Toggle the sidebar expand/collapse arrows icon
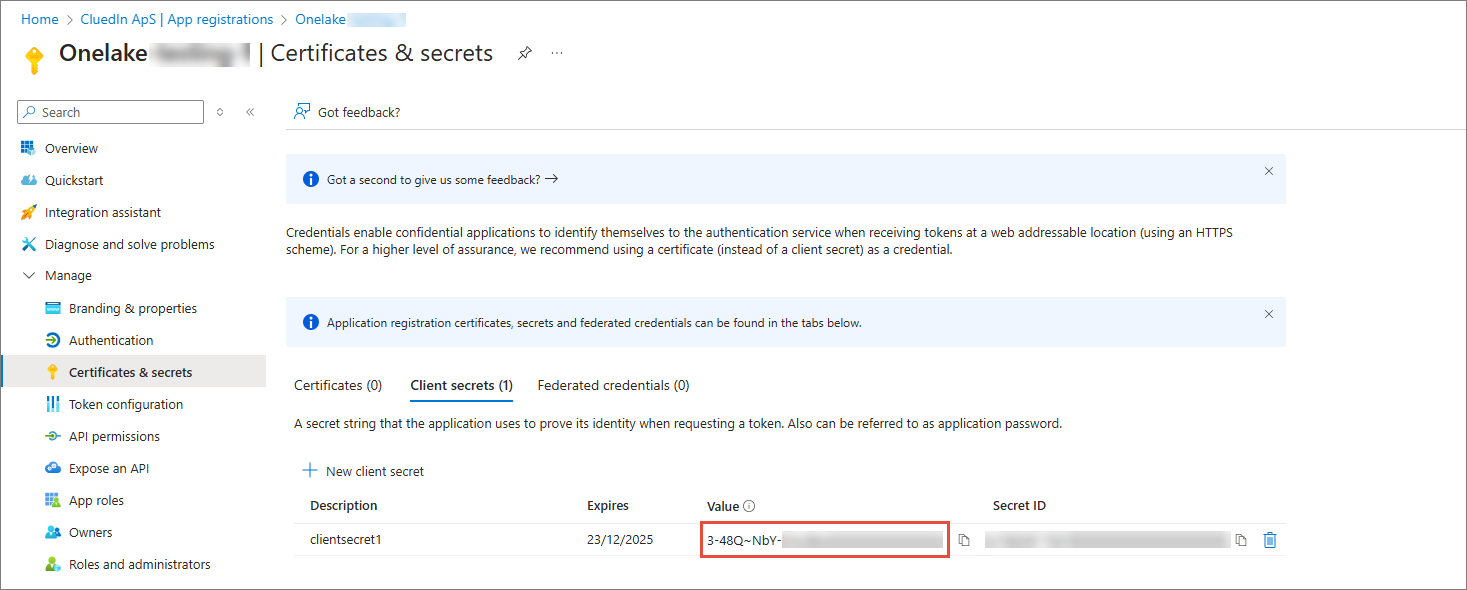Viewport: 1467px width, 590px height. point(220,112)
